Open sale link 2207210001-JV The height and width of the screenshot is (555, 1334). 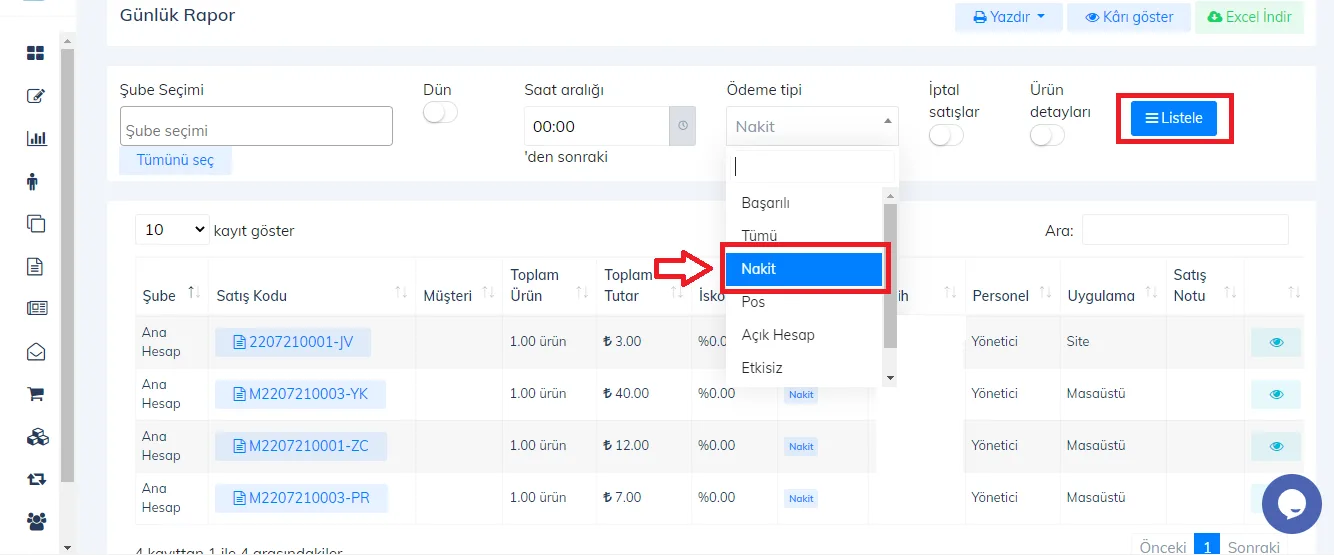point(293,342)
